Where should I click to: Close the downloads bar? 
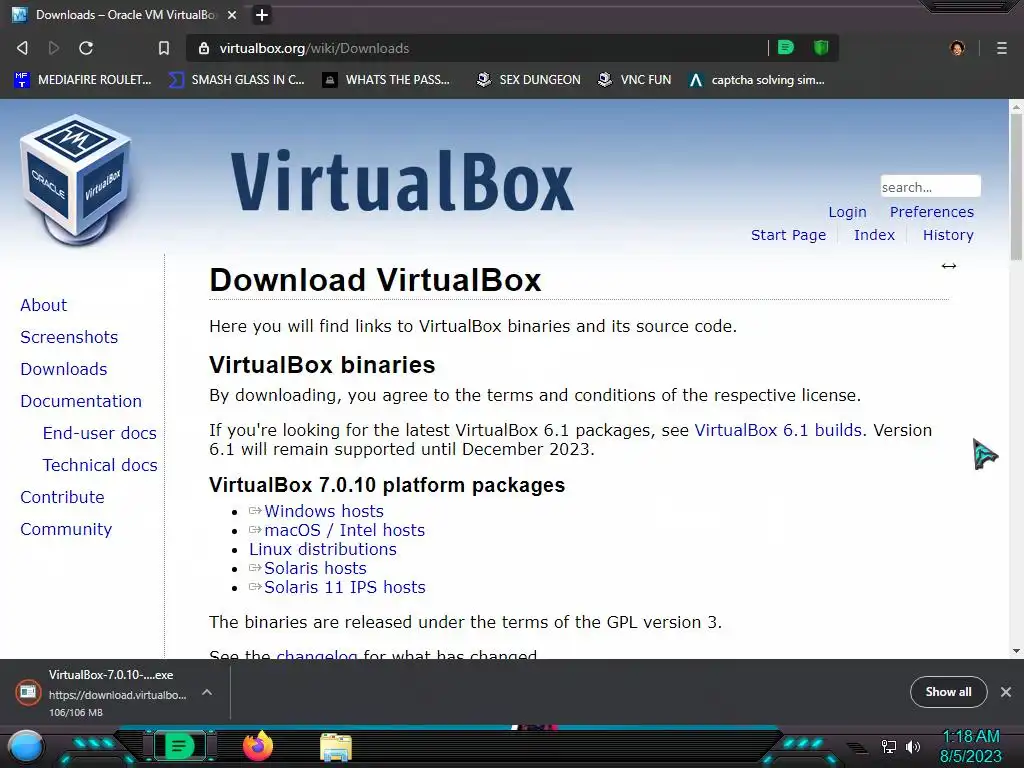pyautogui.click(x=1006, y=692)
